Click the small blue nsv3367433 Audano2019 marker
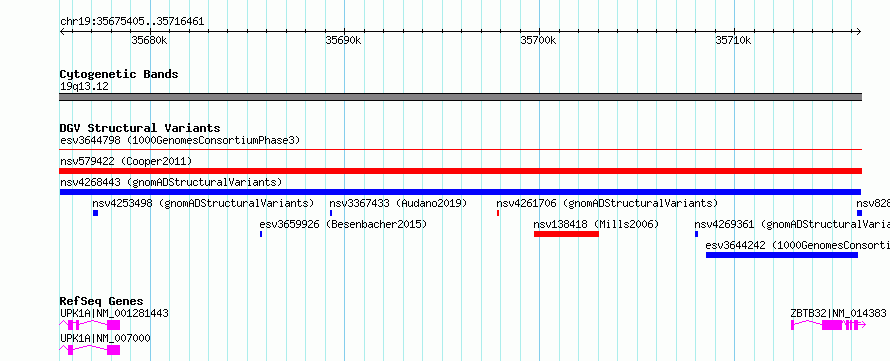 point(331,213)
